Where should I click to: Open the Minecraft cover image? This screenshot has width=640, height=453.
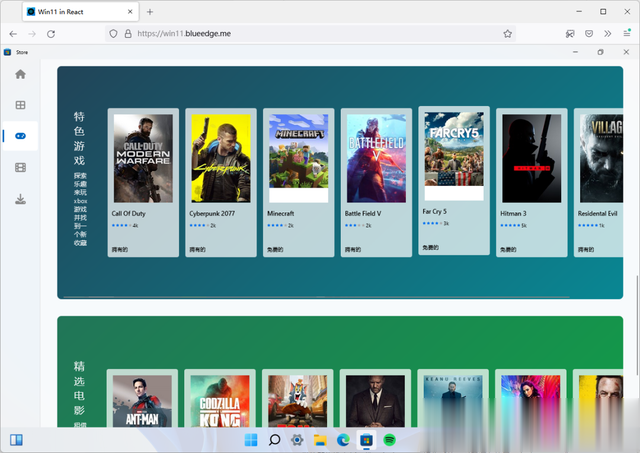(299, 158)
